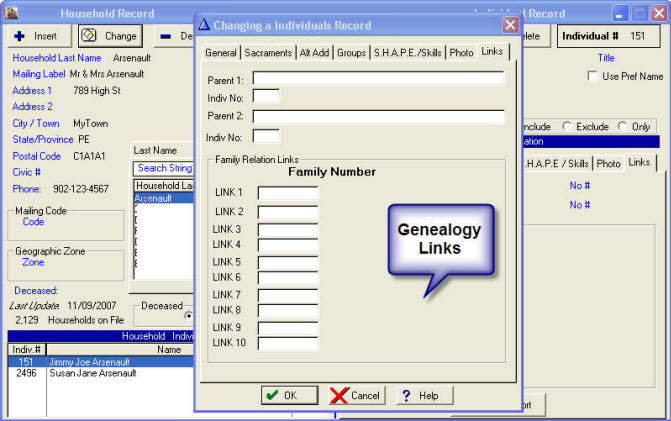Click the Mailing Label field label
The height and width of the screenshot is (421, 671).
(x=39, y=74)
